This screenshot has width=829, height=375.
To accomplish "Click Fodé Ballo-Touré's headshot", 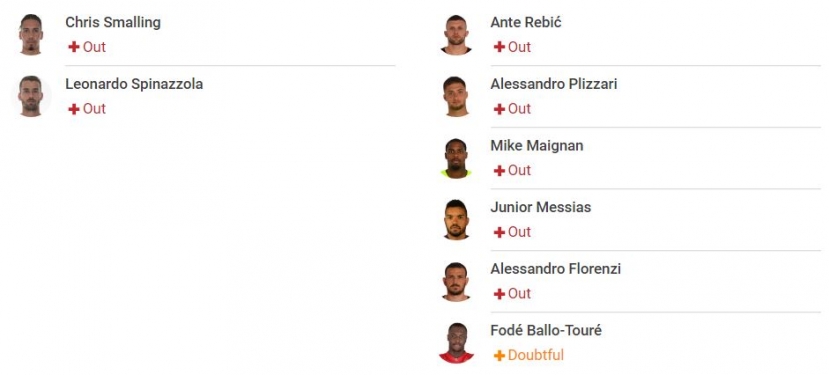I will pos(456,343).
